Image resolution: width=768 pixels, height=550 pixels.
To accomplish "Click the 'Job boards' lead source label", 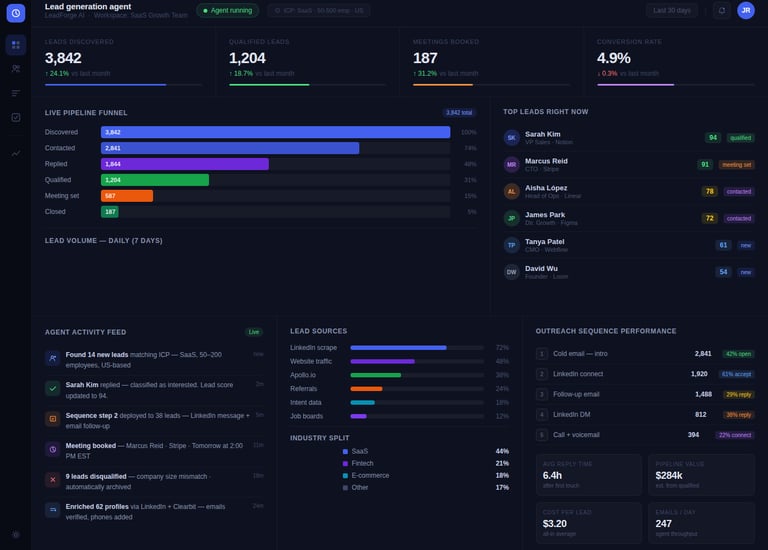I will (x=306, y=416).
